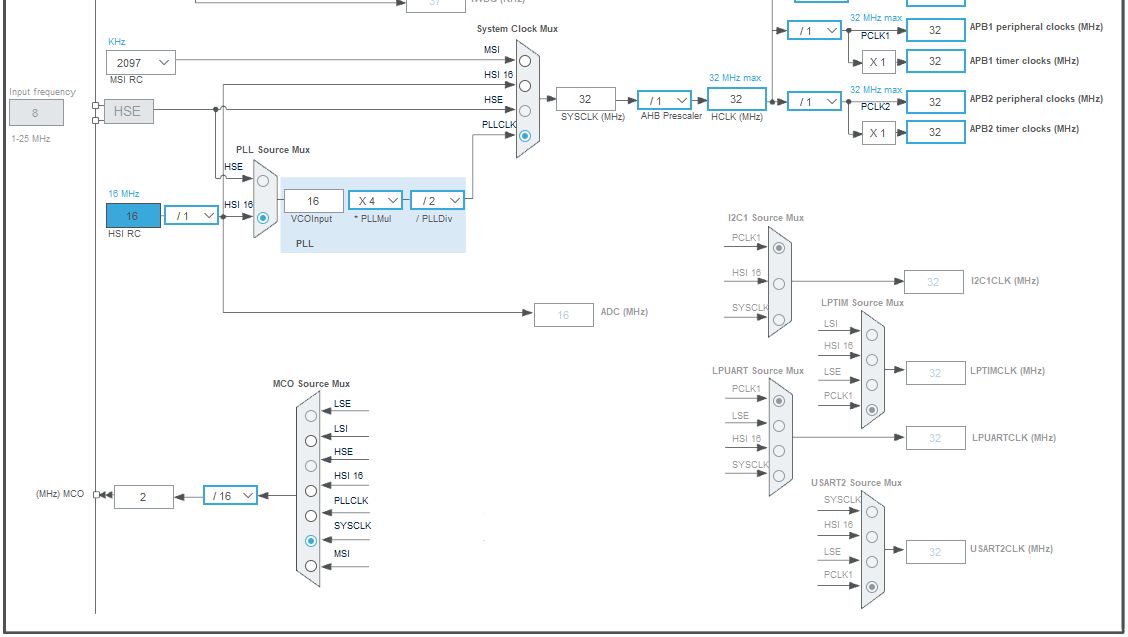The width and height of the screenshot is (1128, 637).
Task: Click the SYSCLK (MHz) value field
Action: coord(586,99)
